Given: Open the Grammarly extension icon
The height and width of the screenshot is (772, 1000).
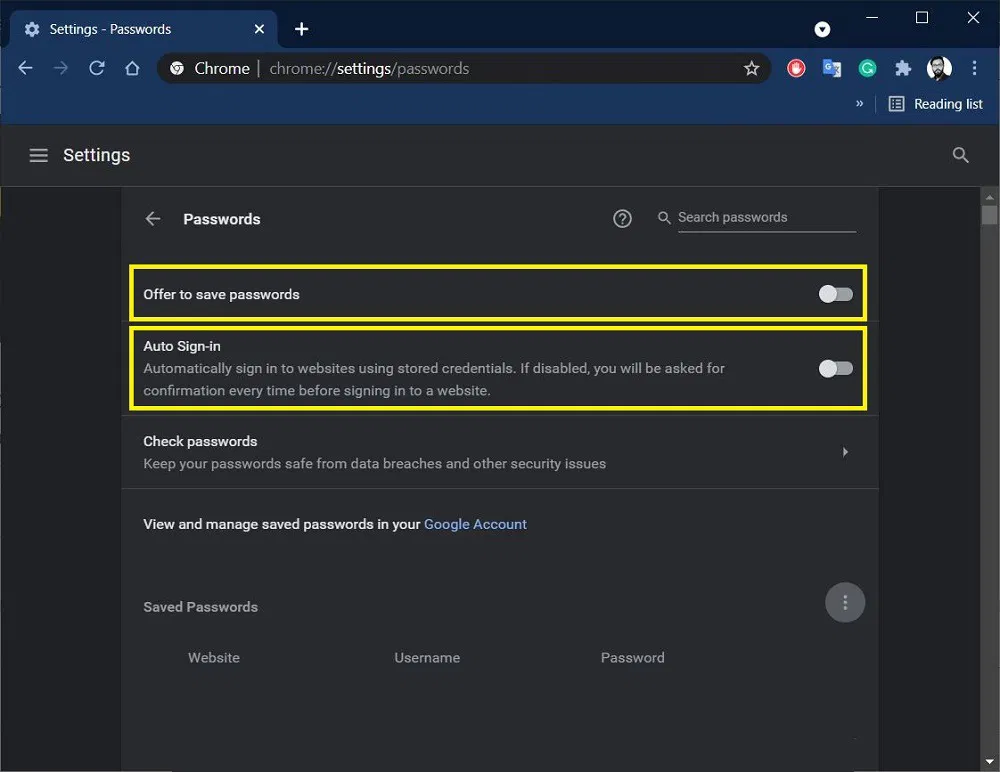Looking at the screenshot, I should point(867,68).
